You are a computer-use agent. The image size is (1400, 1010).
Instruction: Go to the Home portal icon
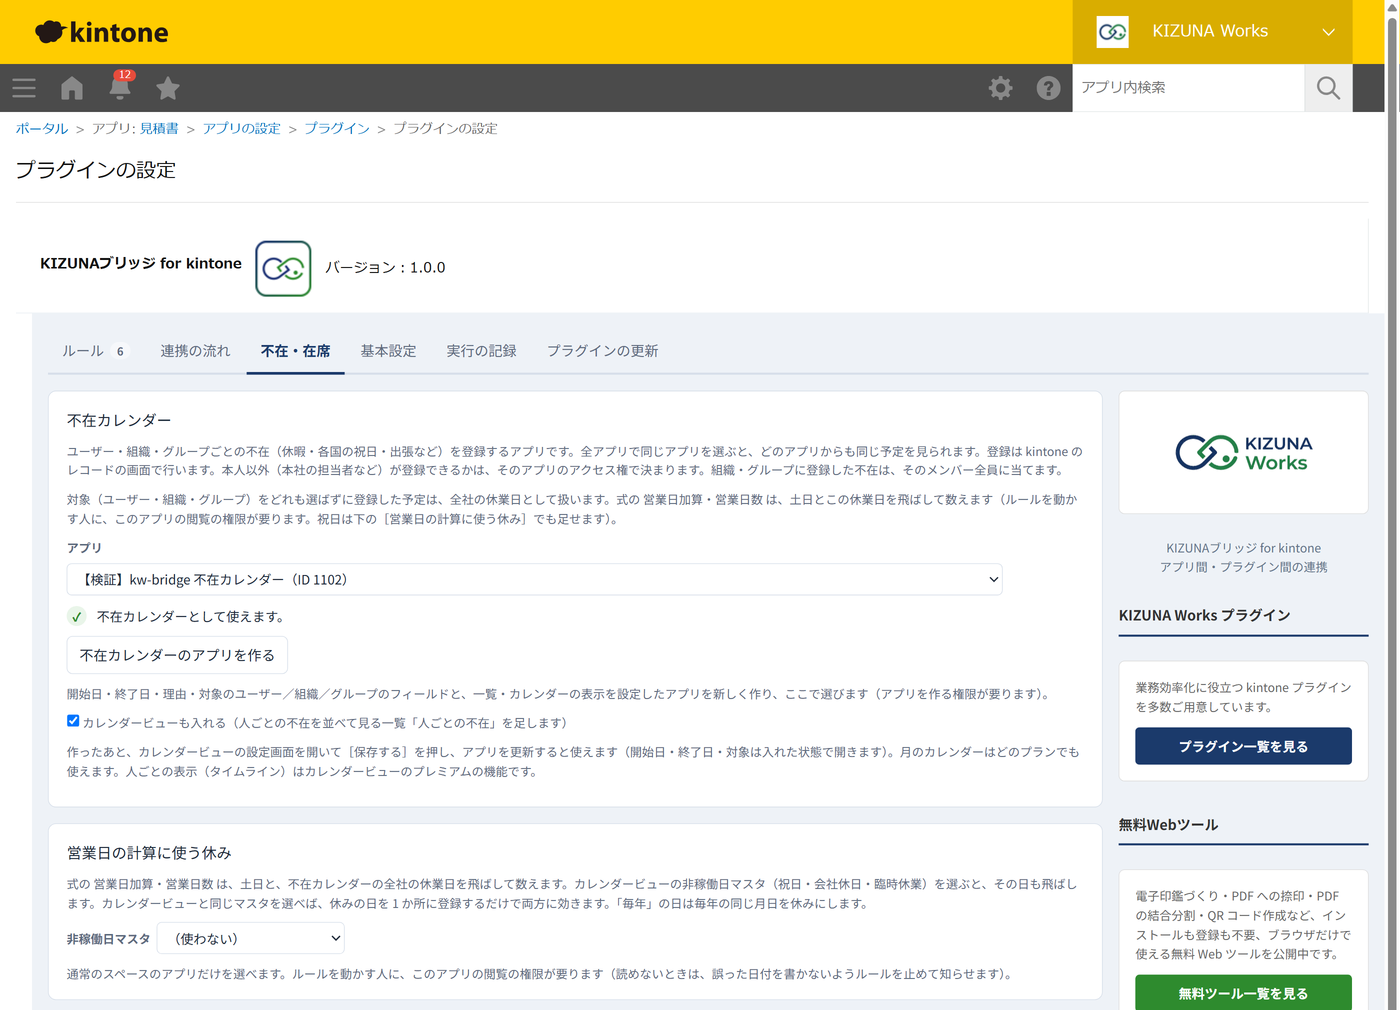click(72, 88)
